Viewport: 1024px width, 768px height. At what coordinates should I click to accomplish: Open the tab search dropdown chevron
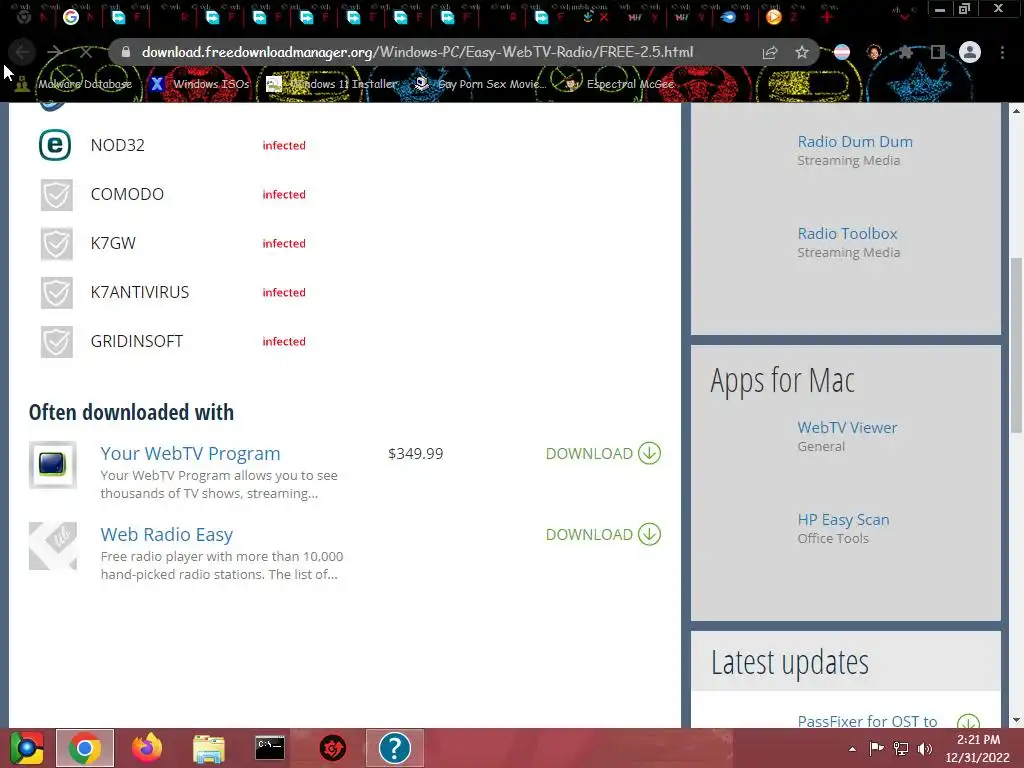(904, 17)
